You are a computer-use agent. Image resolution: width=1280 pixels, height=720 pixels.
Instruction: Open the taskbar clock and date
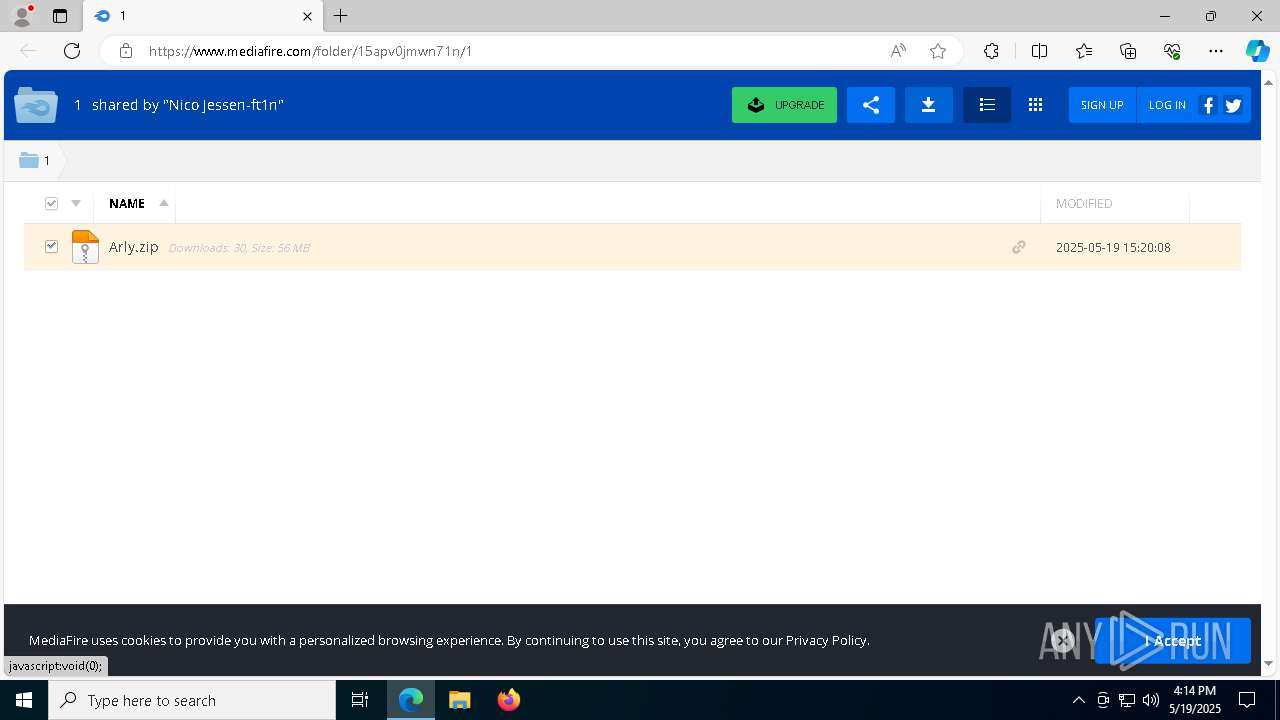point(1195,700)
